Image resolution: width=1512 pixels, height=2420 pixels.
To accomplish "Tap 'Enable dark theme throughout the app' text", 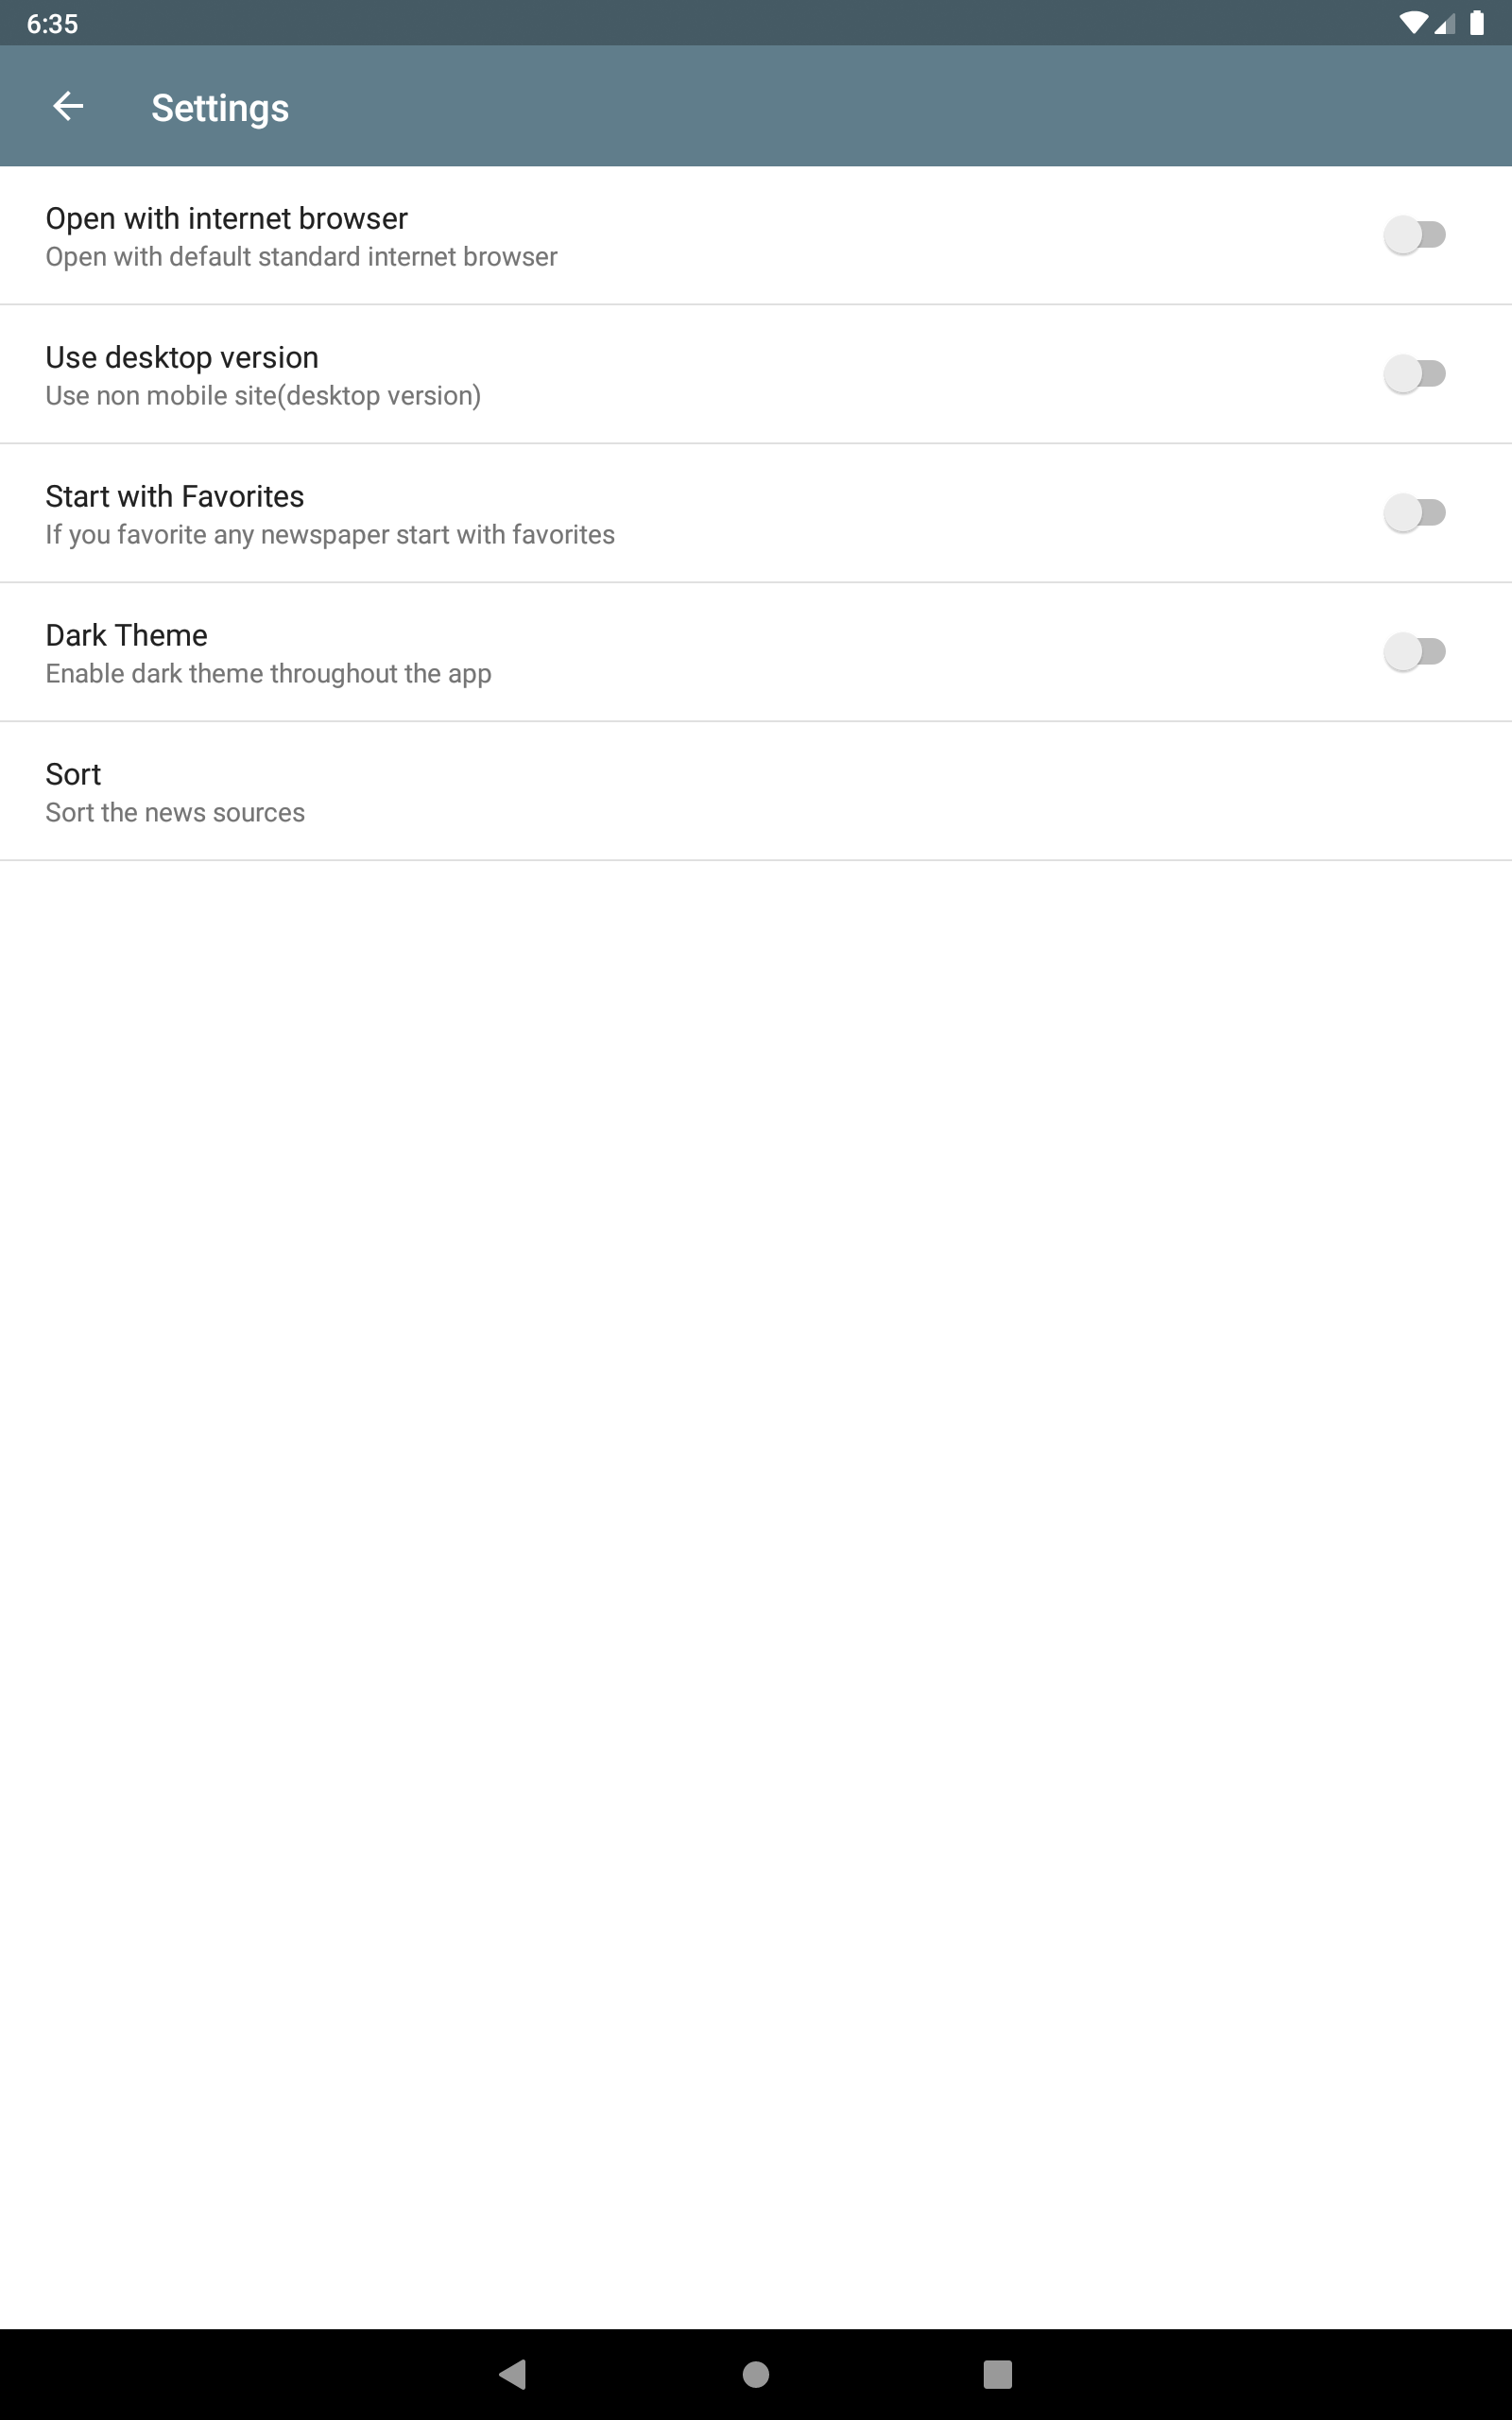I will click(268, 674).
